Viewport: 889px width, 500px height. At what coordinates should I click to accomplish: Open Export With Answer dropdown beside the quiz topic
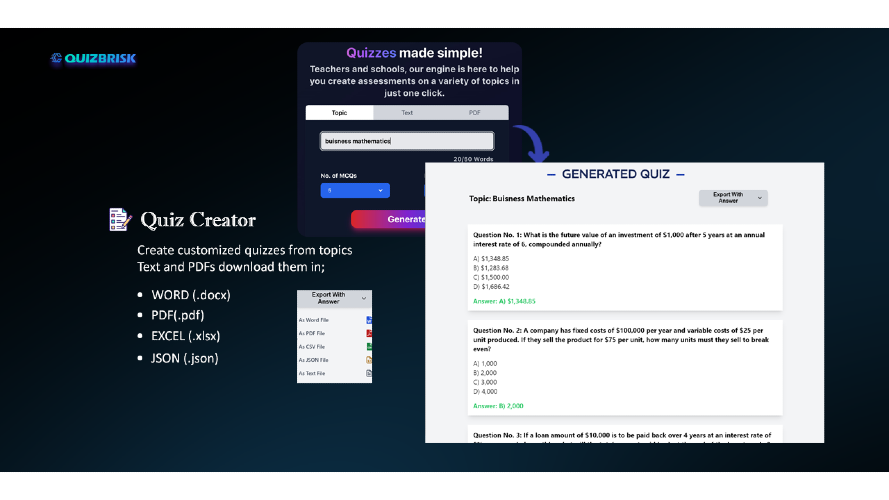[733, 198]
